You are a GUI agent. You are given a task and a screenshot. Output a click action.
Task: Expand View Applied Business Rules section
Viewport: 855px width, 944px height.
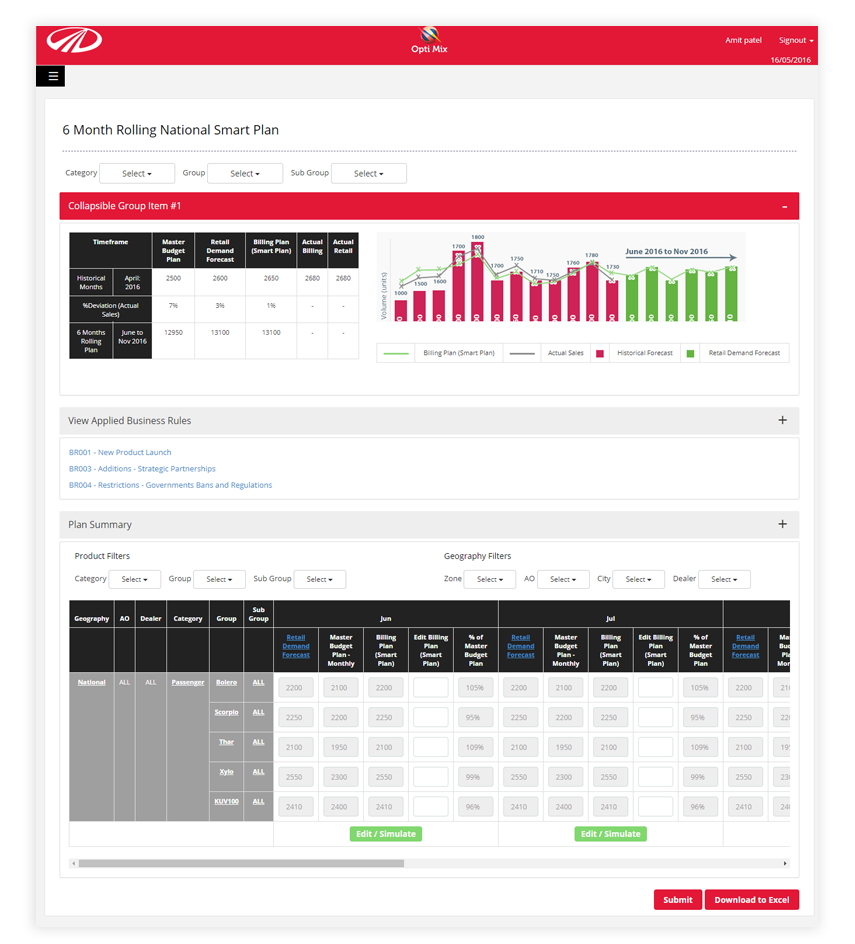pos(782,421)
